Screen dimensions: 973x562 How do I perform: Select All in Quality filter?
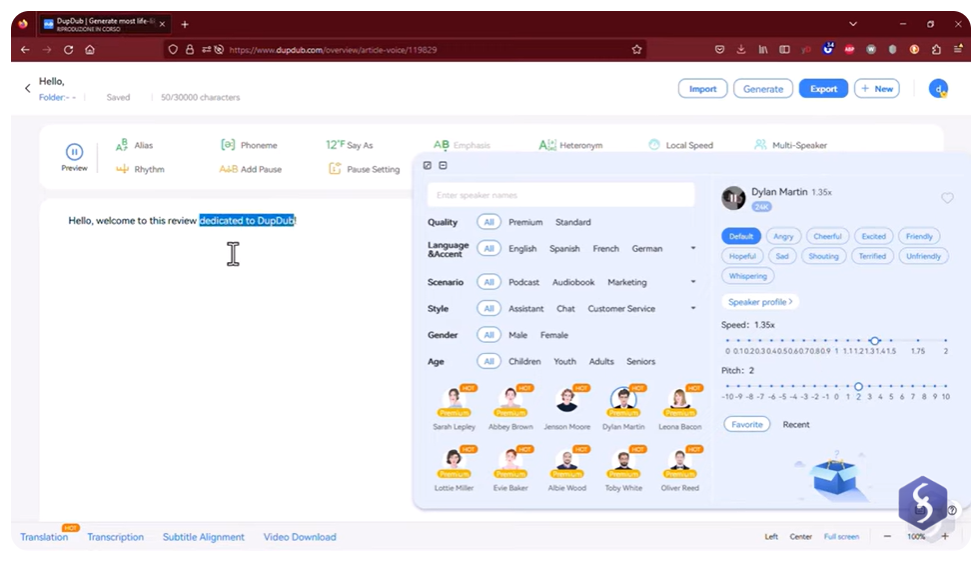coord(488,222)
